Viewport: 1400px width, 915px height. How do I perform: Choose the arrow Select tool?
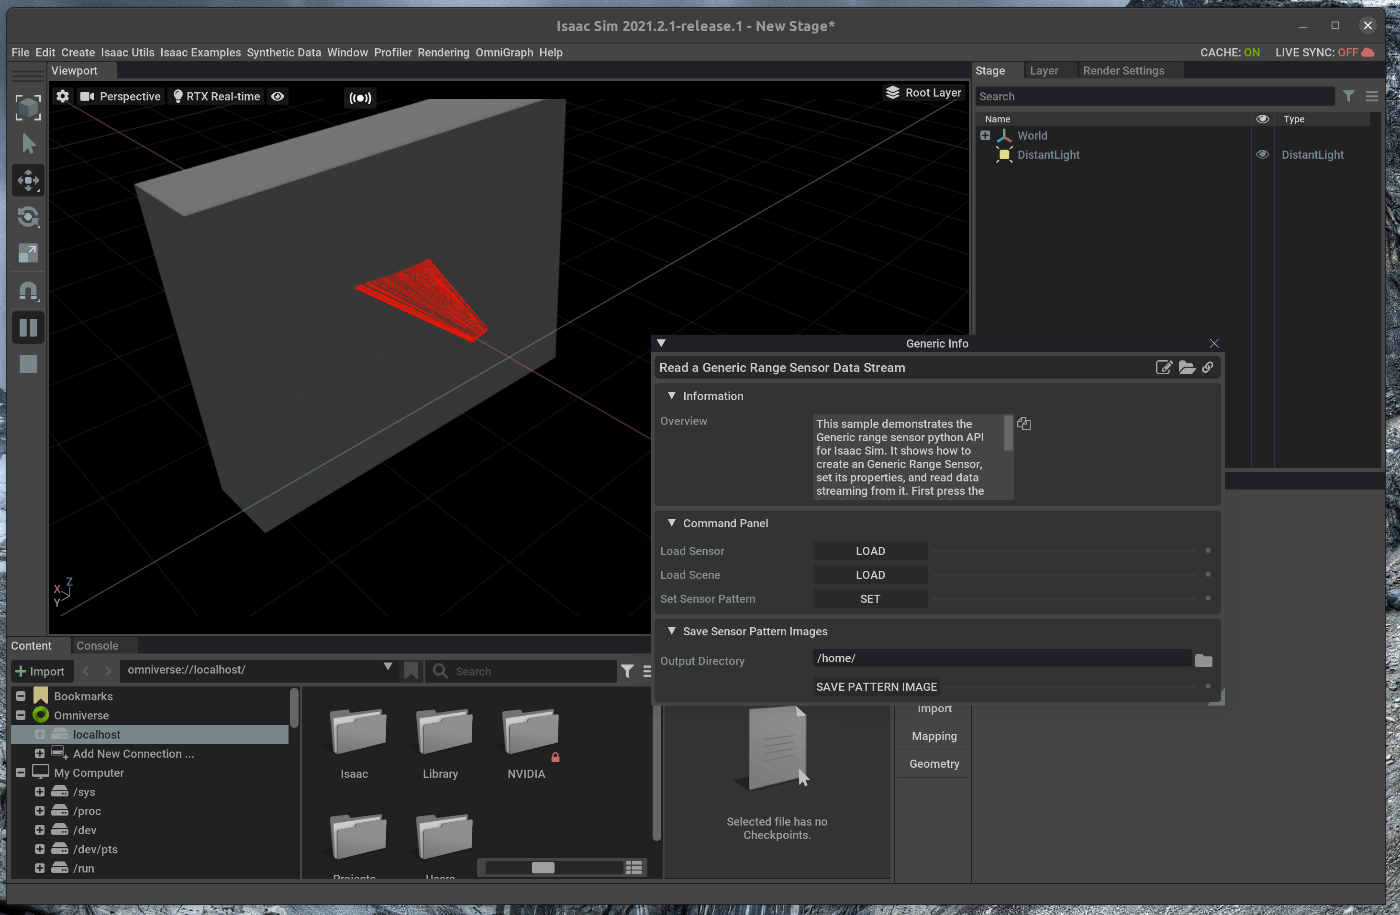[28, 144]
